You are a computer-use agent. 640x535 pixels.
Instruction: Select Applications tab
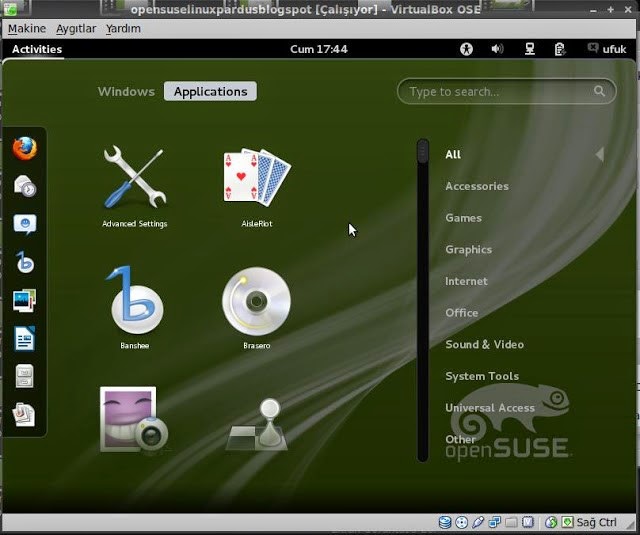(x=210, y=91)
